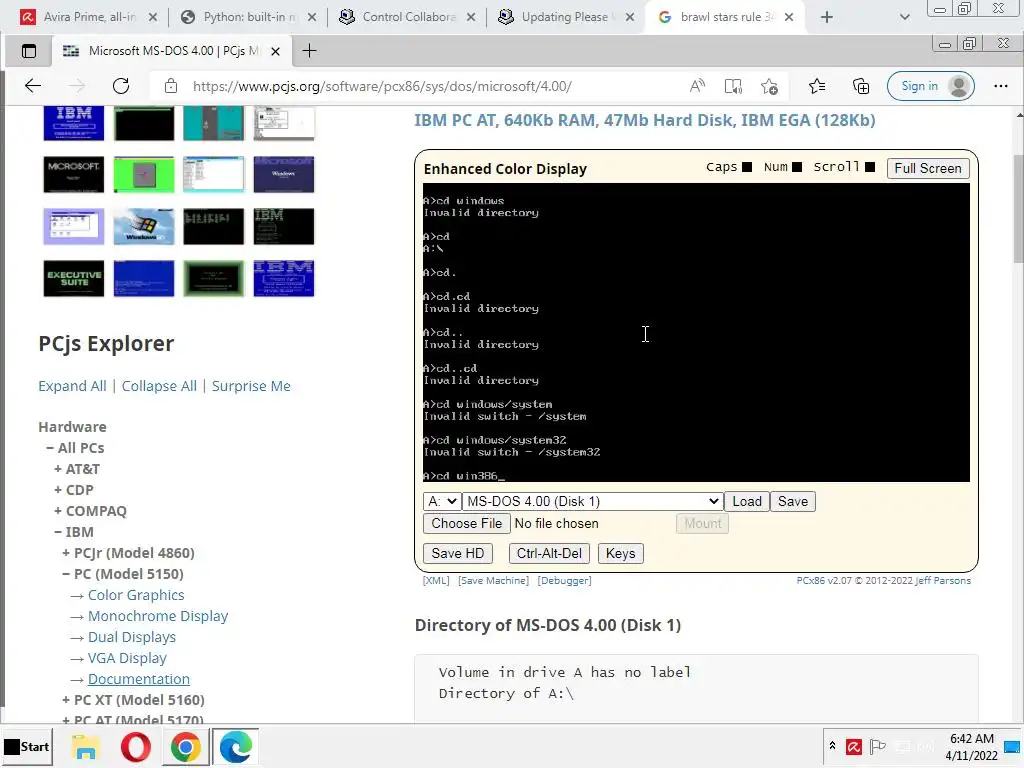1024x768 pixels.
Task: Switch to brawl stars rule tab
Action: (725, 17)
